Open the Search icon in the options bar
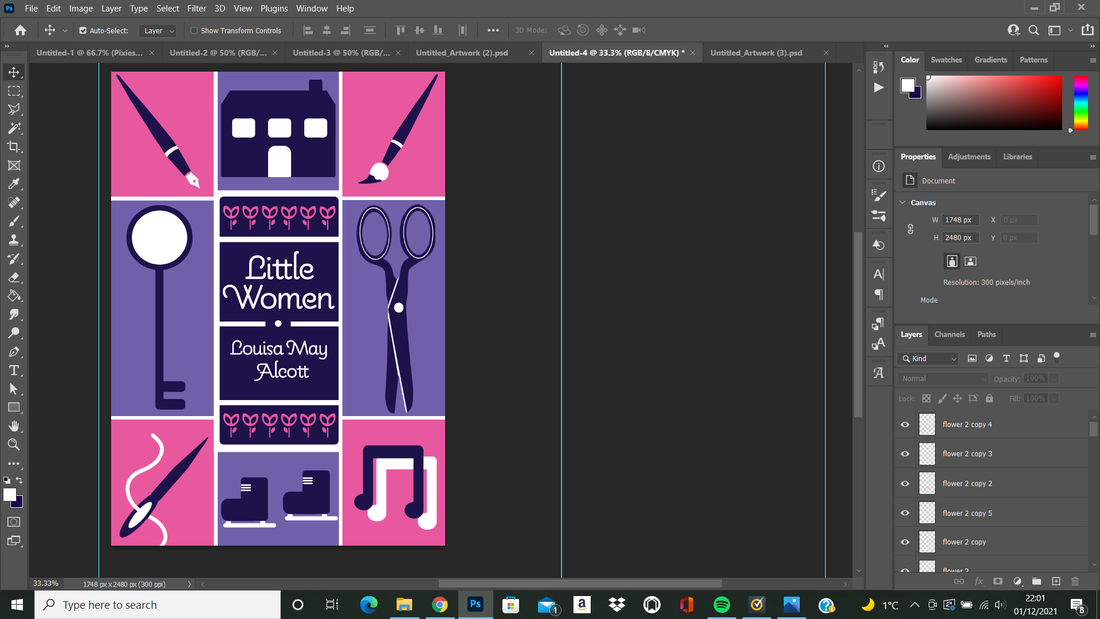The image size is (1100, 619). 1033,30
